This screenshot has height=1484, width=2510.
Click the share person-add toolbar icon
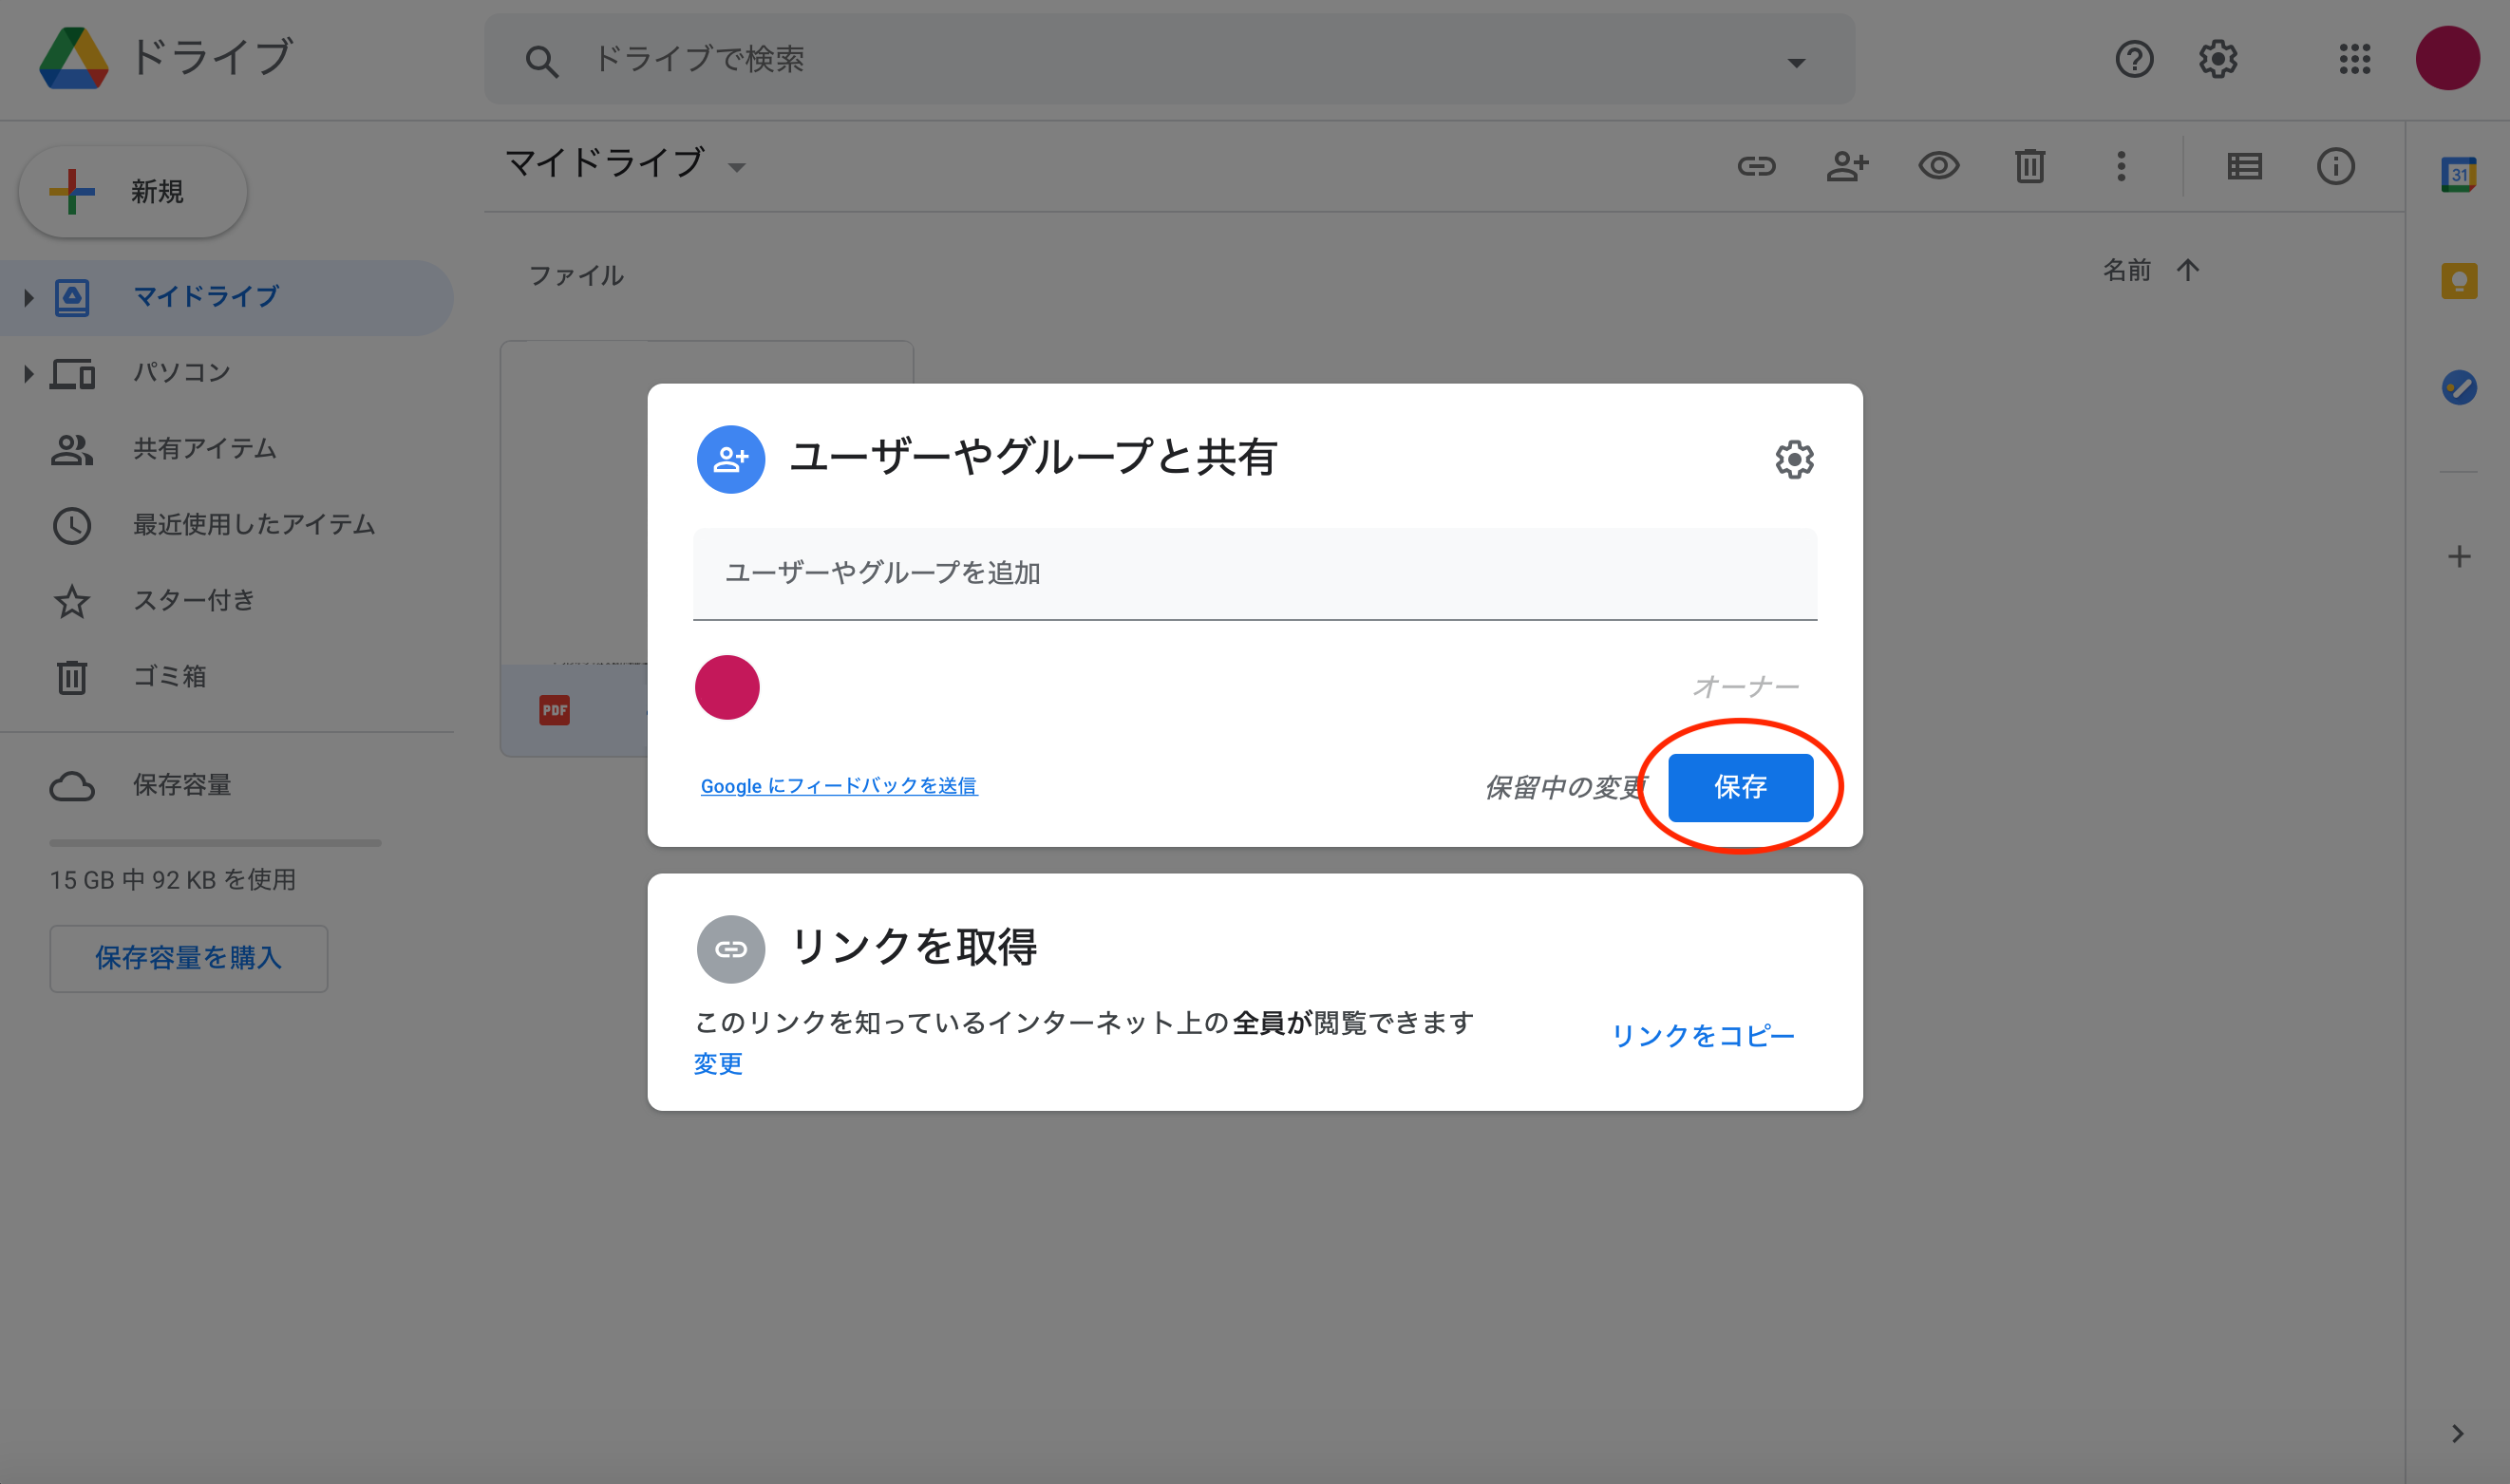1847,166
